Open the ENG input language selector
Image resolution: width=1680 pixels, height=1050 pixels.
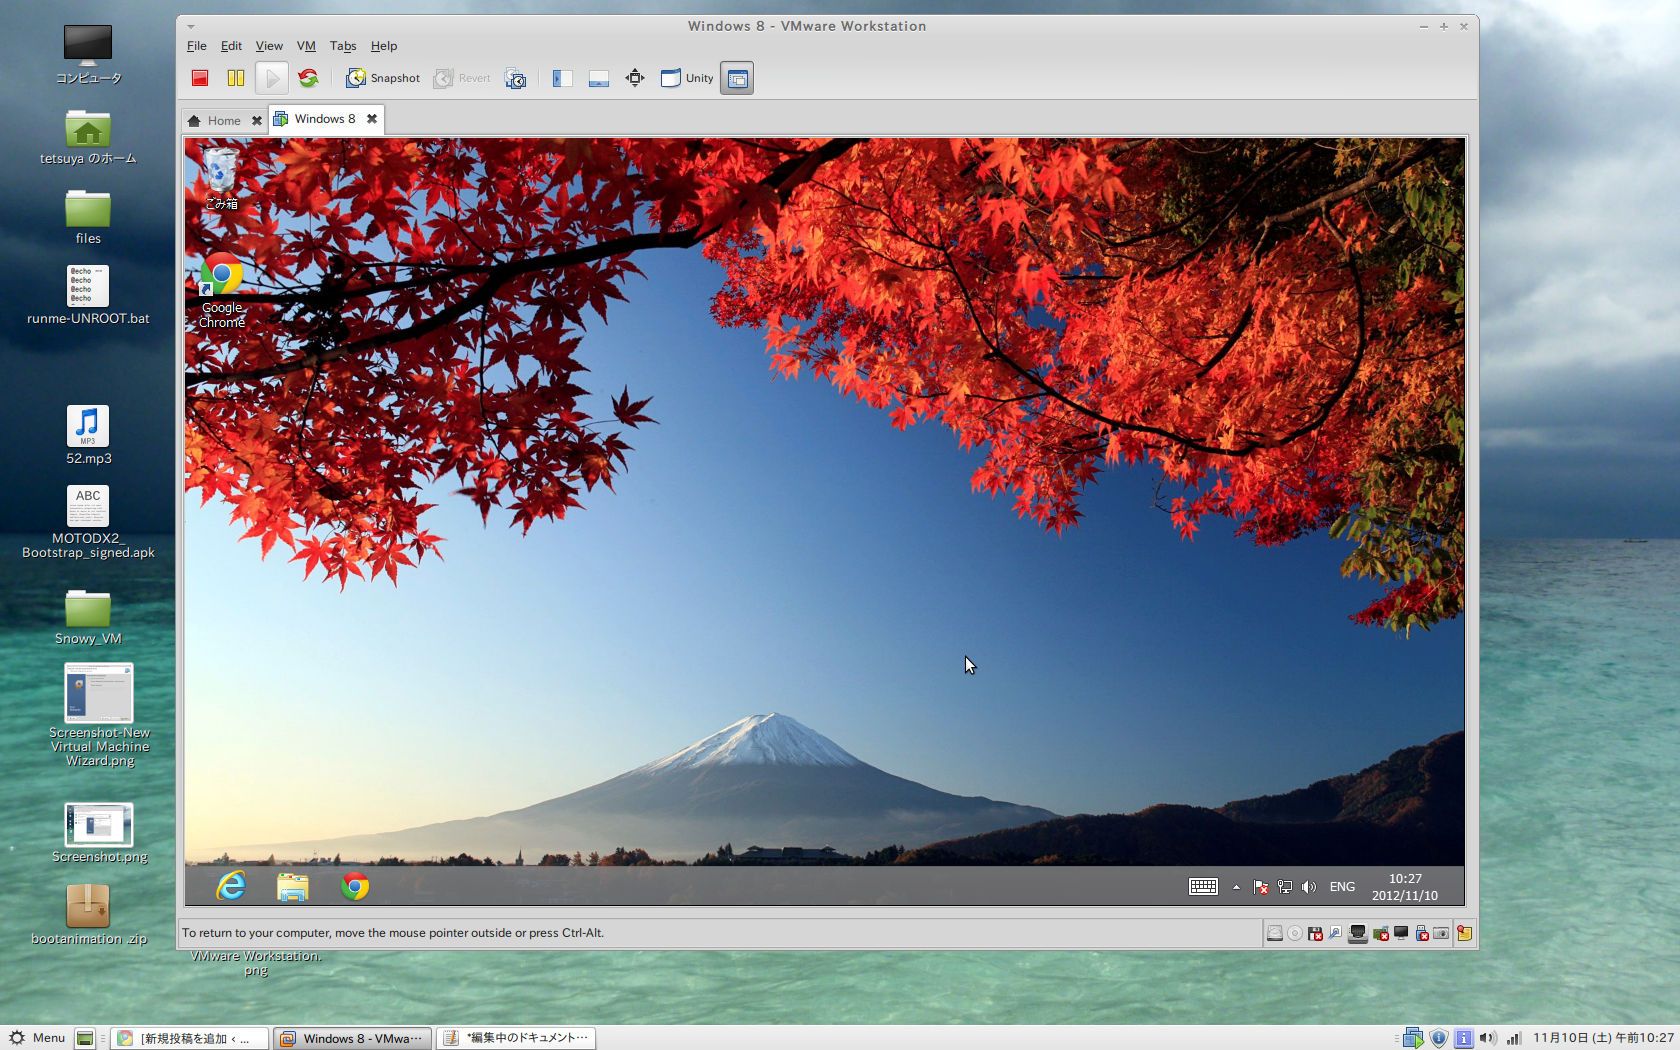click(1342, 887)
